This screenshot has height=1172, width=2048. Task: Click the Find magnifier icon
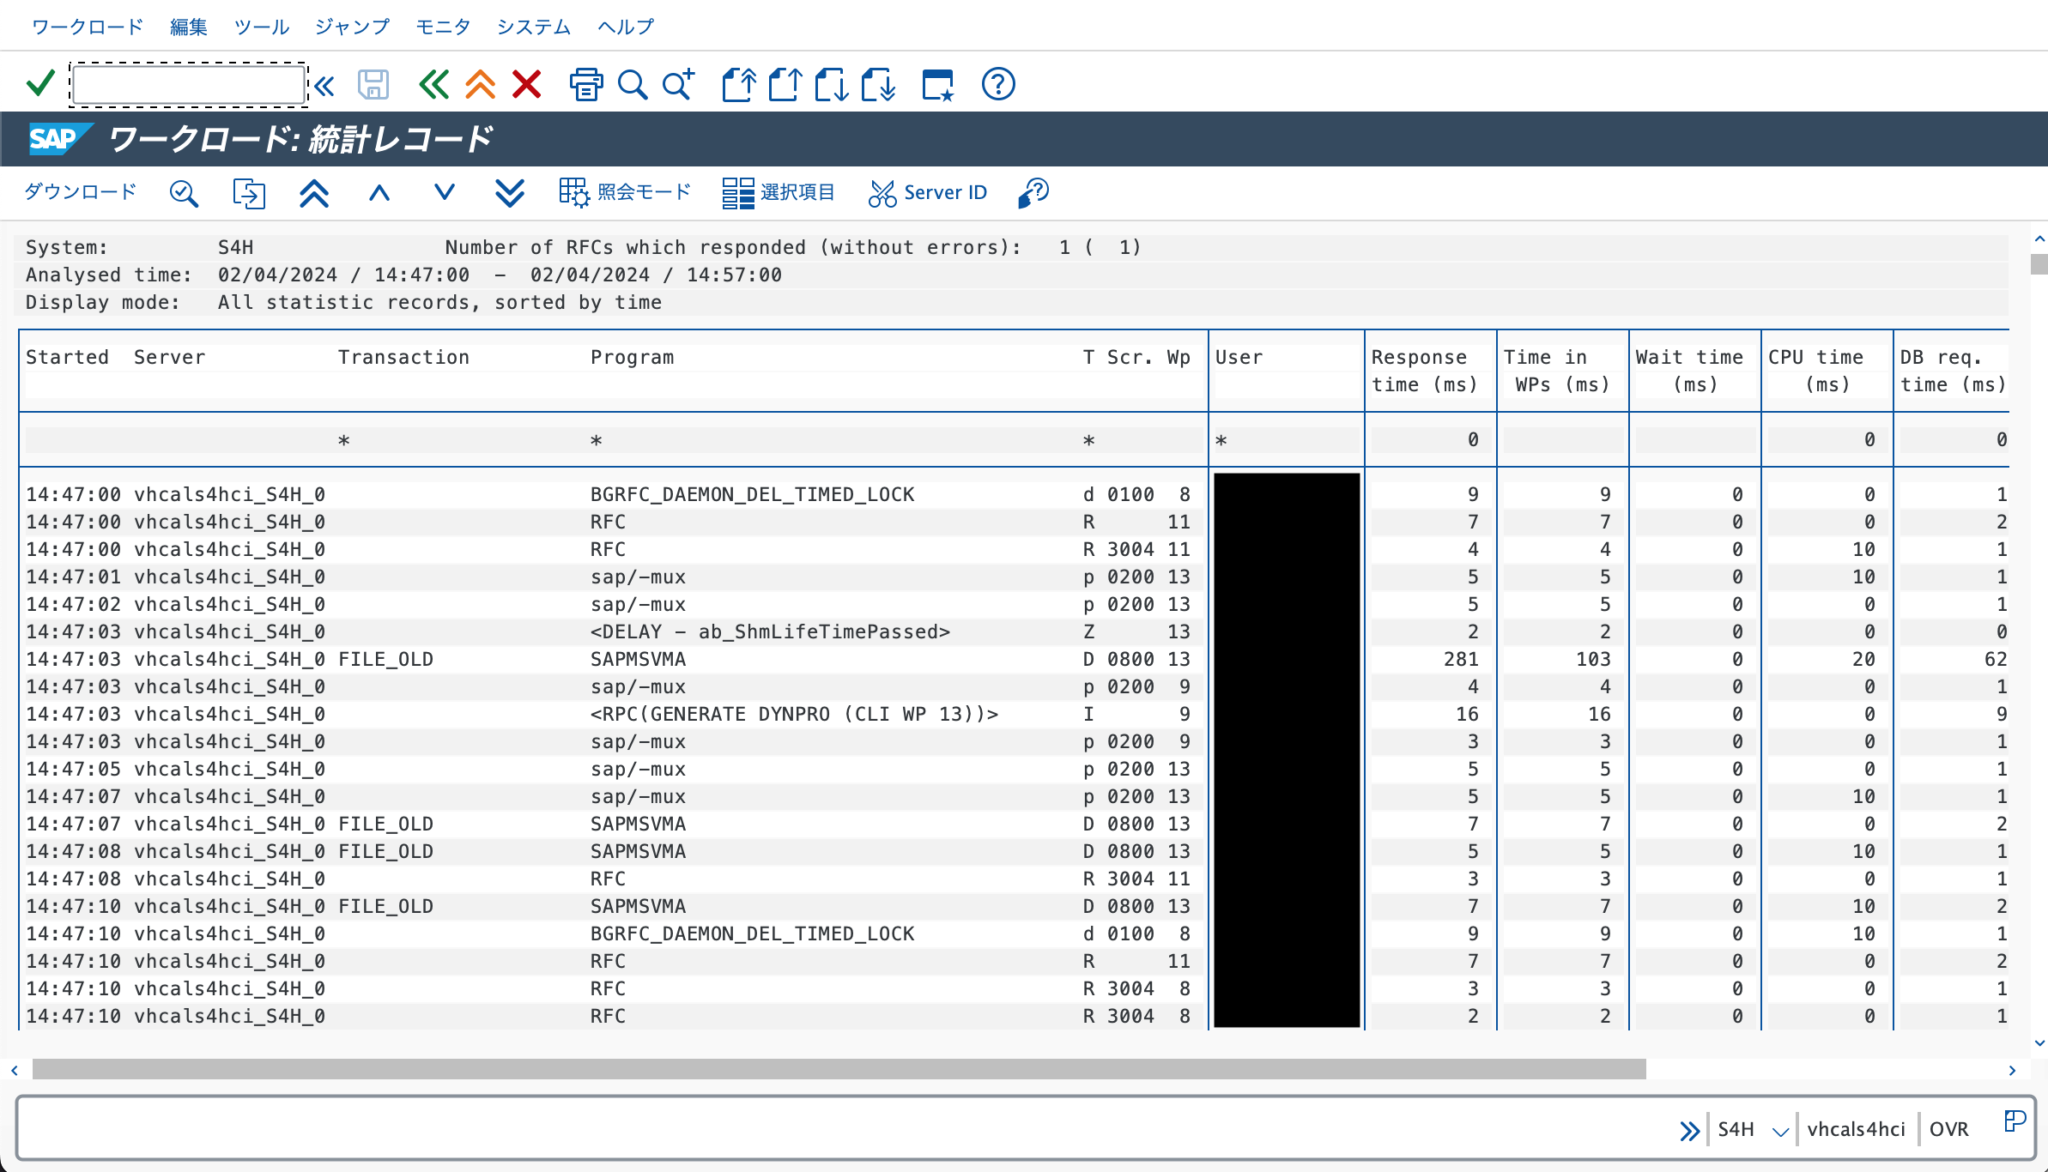click(x=632, y=84)
